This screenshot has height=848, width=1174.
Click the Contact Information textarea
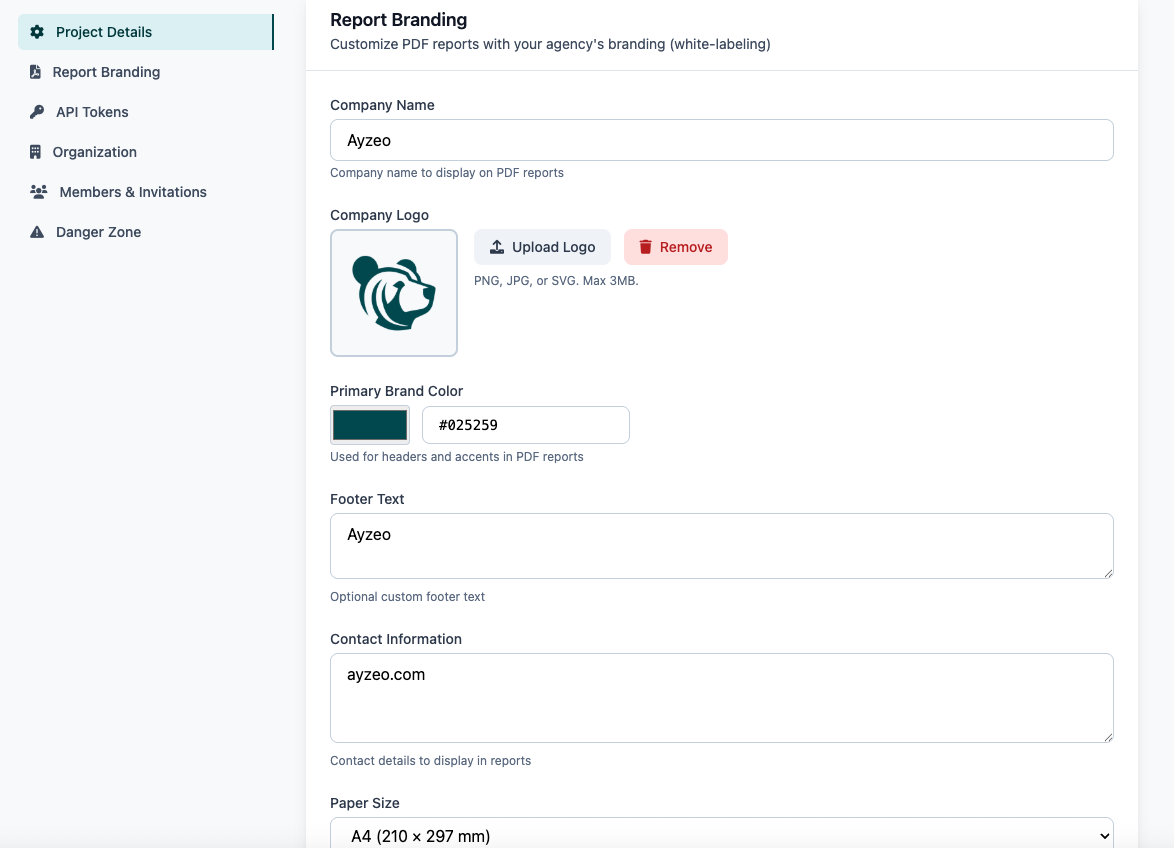click(x=721, y=698)
